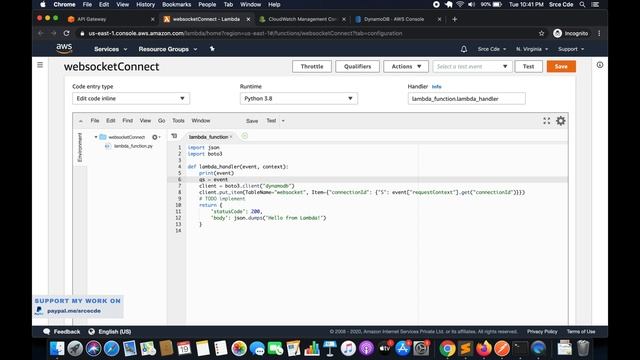Open the AWS home logo
Screen dimensions: 640x360
(x=64, y=48)
